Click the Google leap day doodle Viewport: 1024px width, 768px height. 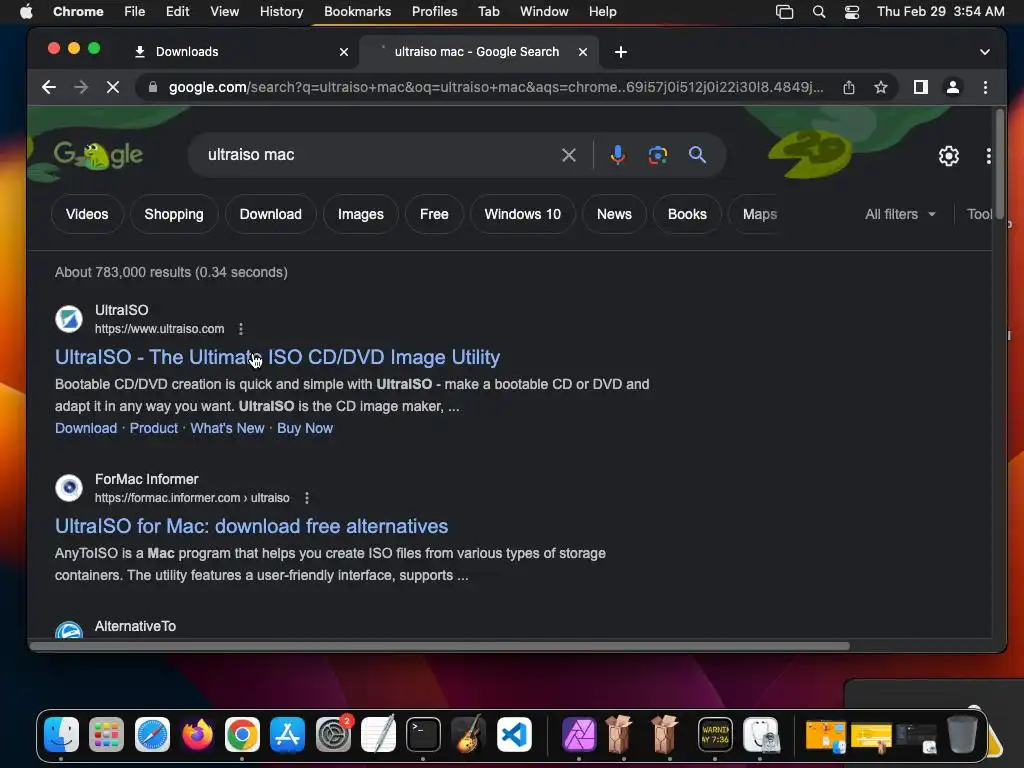point(98,155)
